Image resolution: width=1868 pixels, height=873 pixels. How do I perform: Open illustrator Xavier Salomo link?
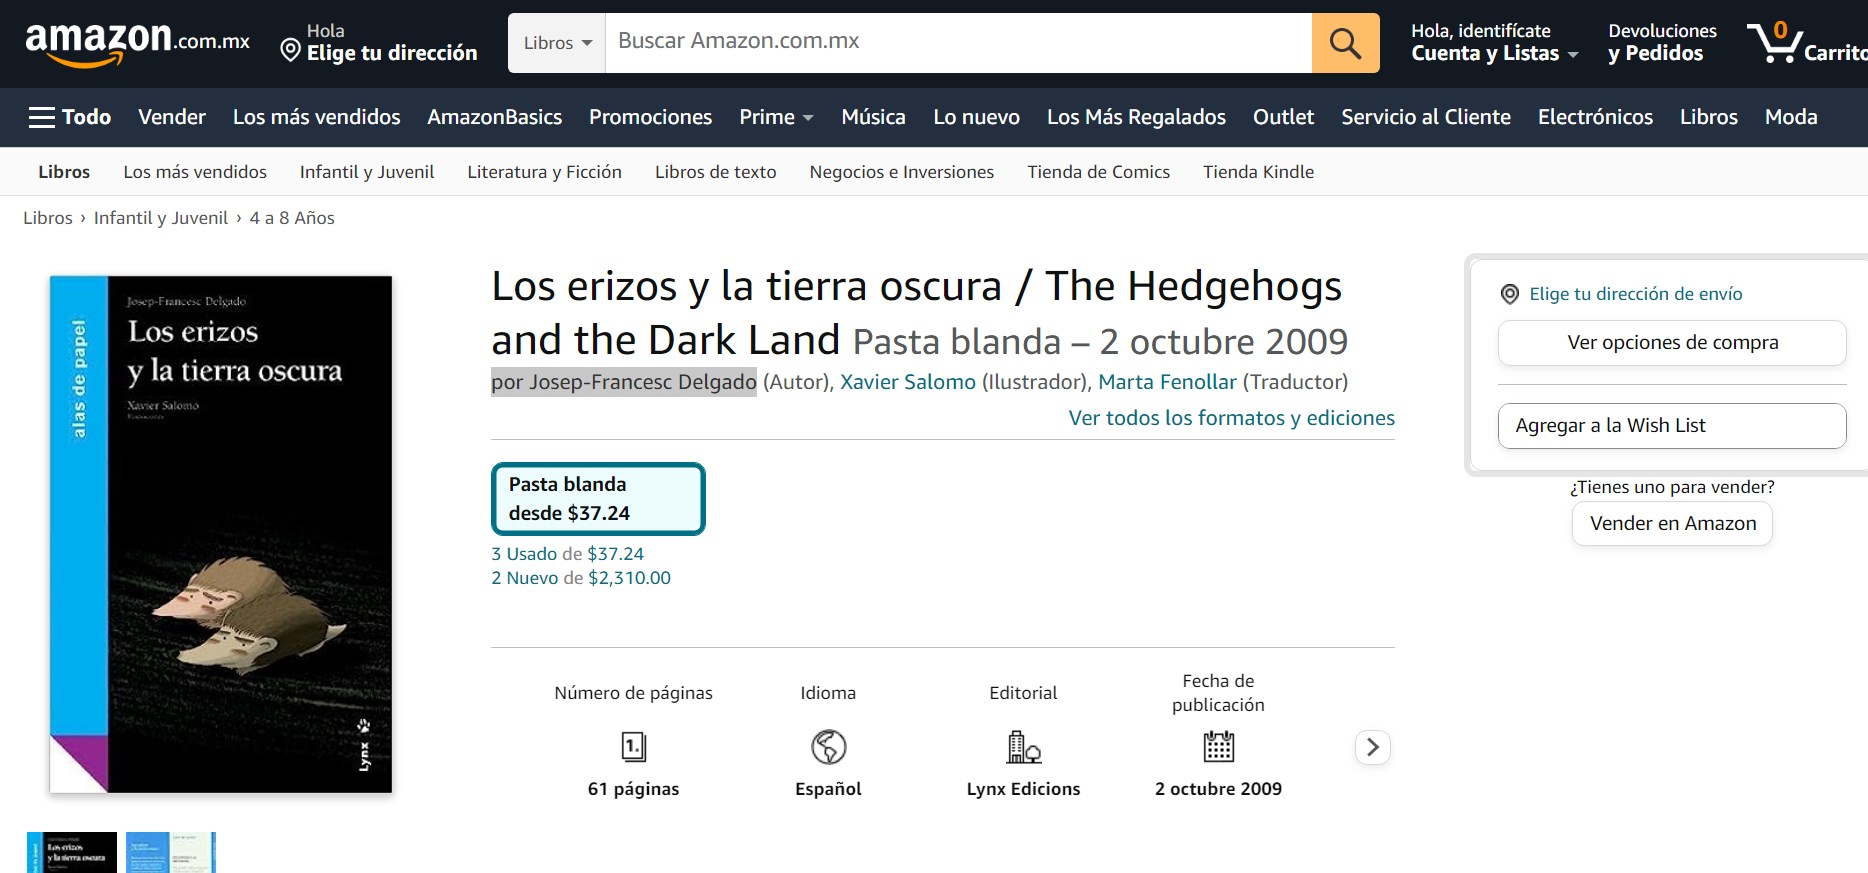pos(908,382)
